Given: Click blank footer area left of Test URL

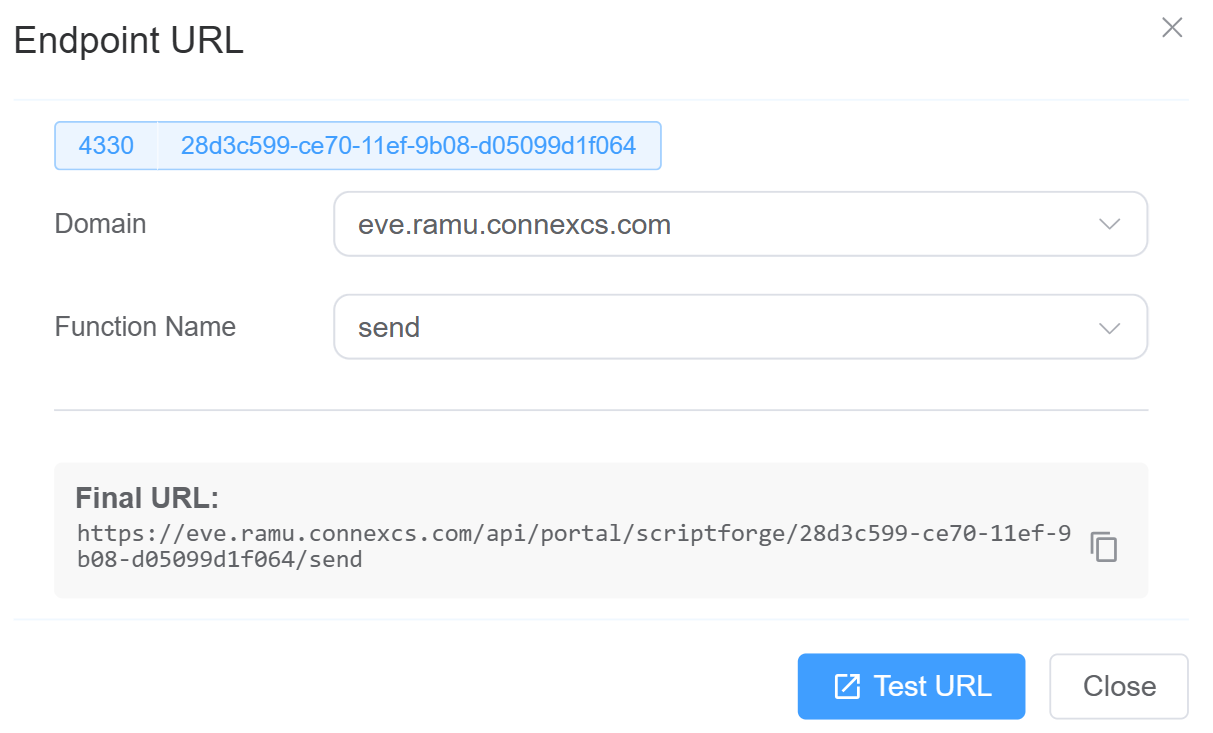Looking at the screenshot, I should tap(400, 687).
